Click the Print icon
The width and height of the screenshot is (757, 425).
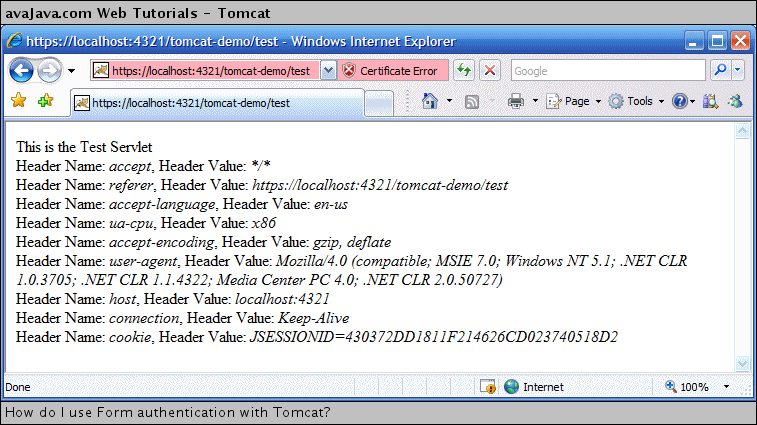tap(516, 101)
